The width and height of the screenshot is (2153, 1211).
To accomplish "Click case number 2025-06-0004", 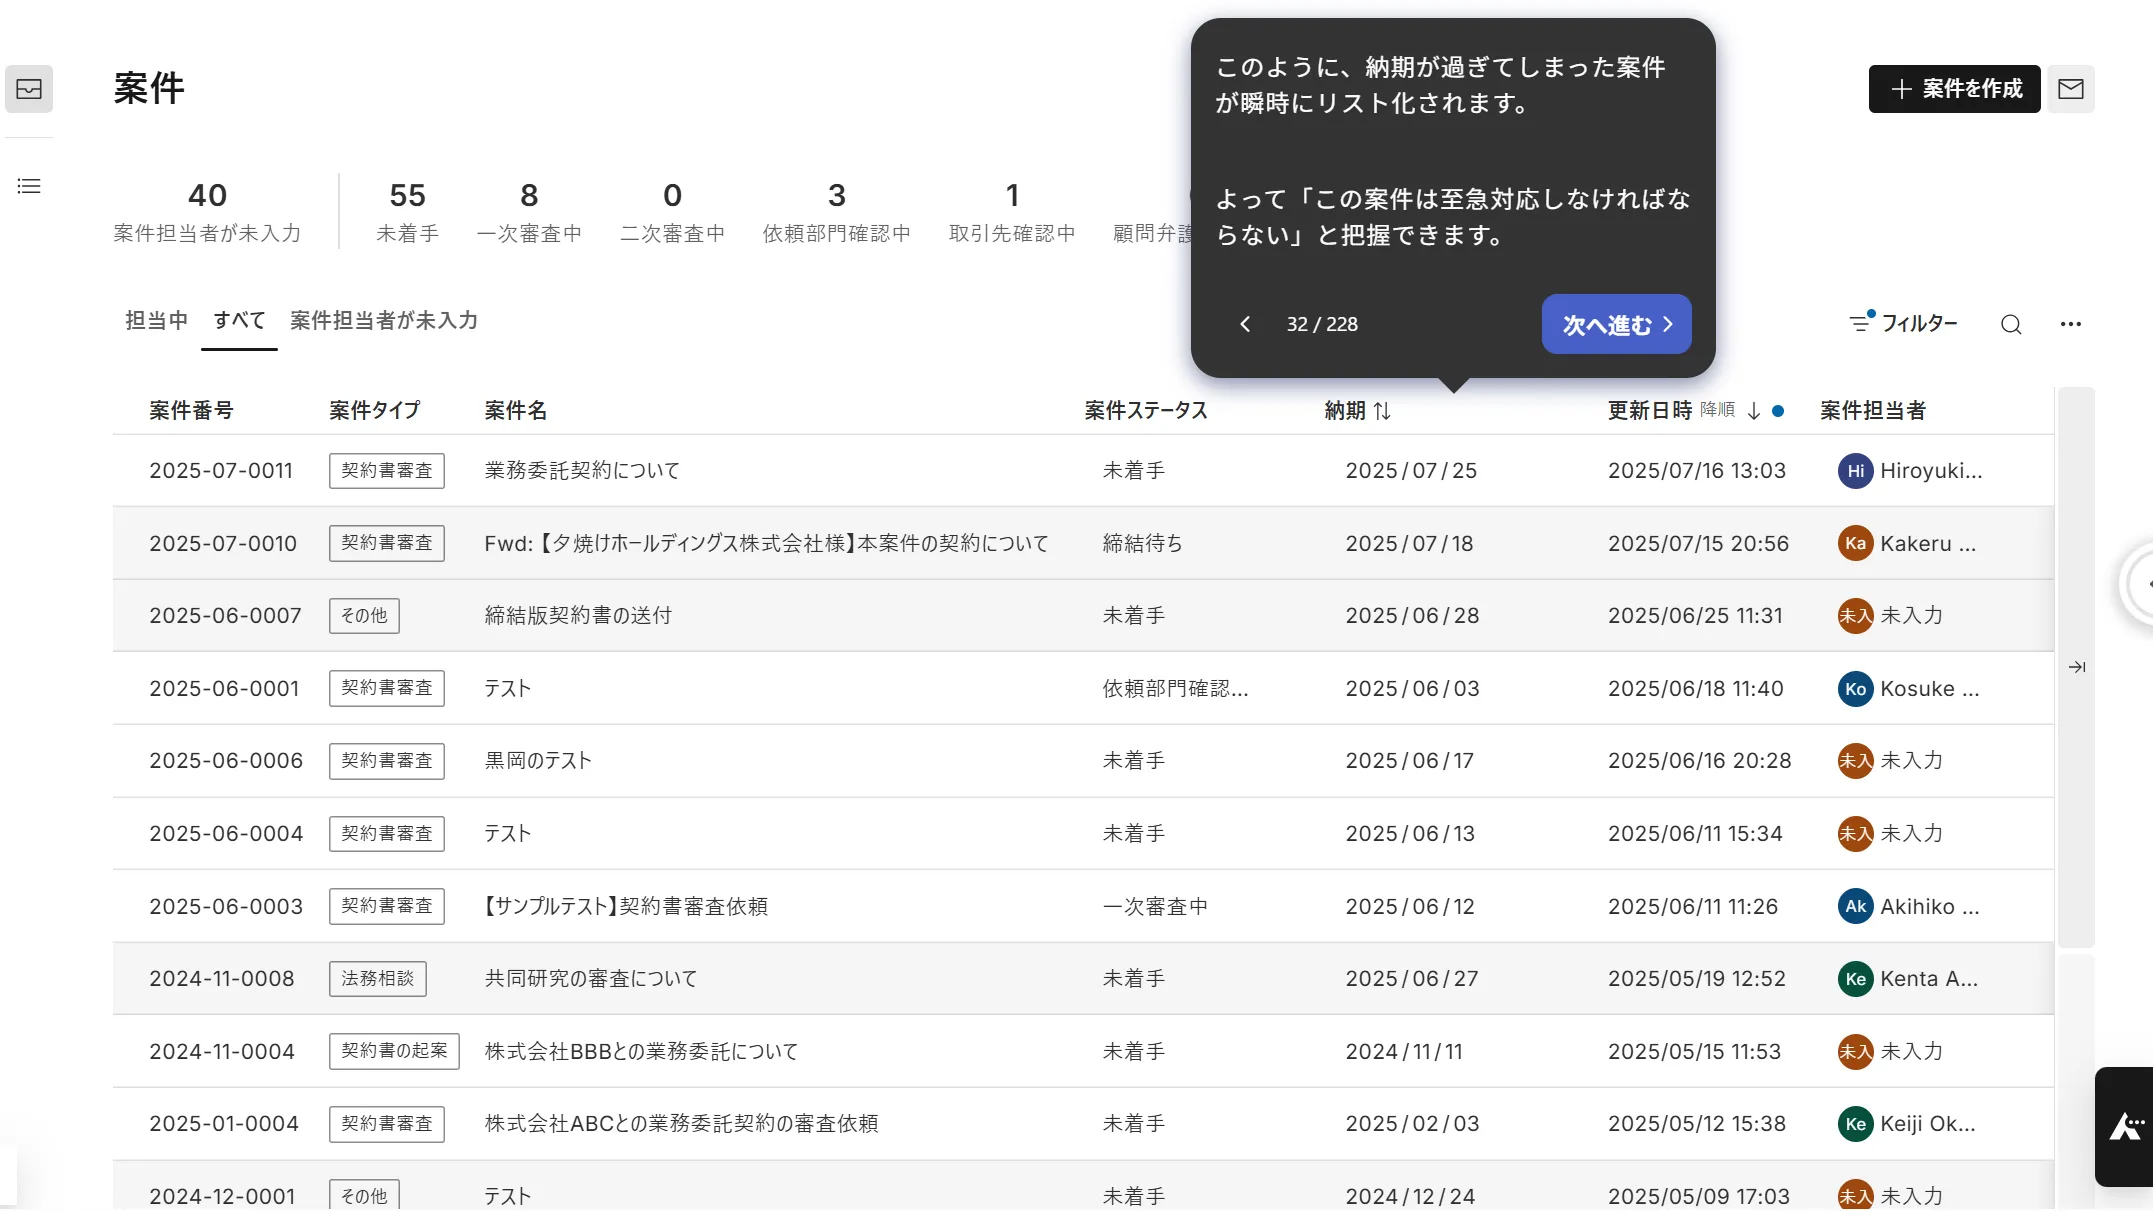I will point(226,833).
